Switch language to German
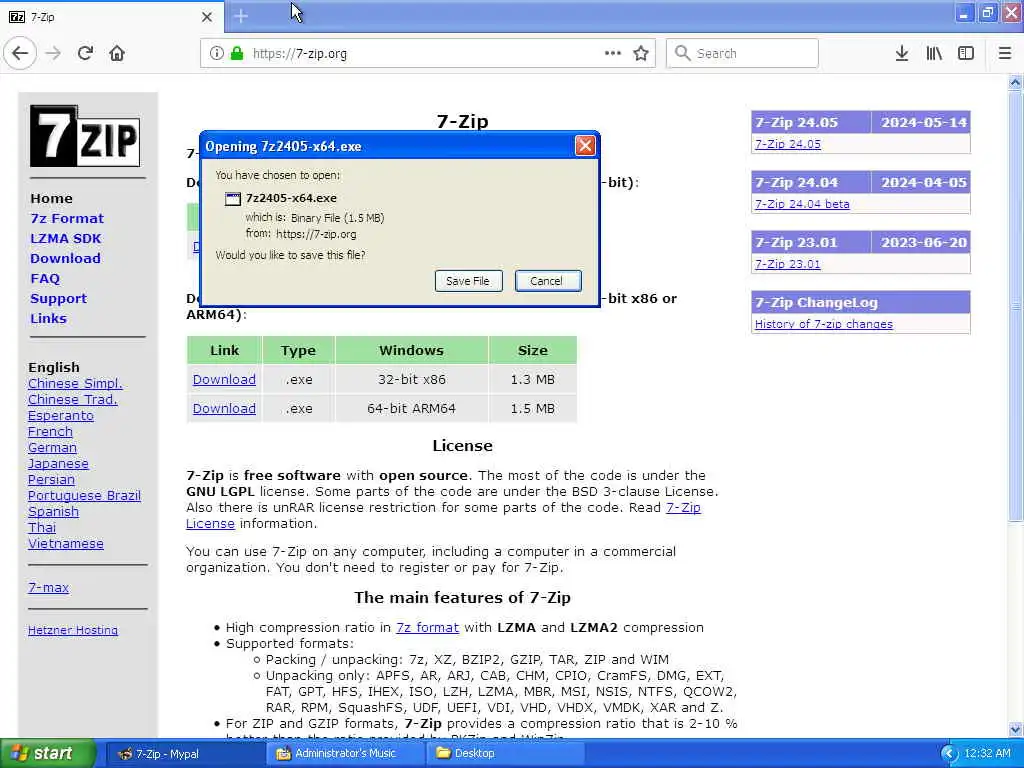The image size is (1024, 768). coord(52,447)
